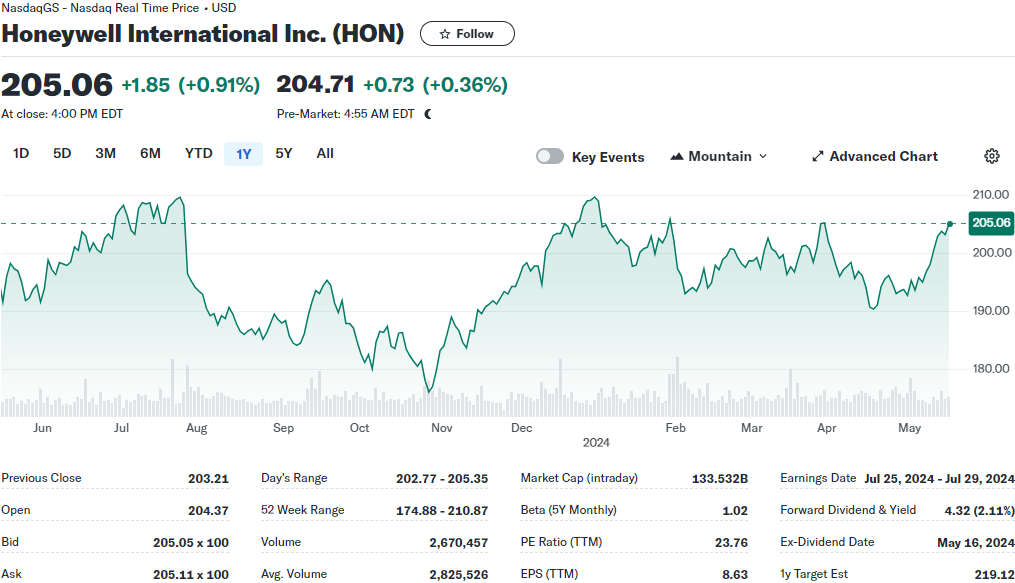
Task: Switch to the 3M range tab
Action: pos(106,153)
